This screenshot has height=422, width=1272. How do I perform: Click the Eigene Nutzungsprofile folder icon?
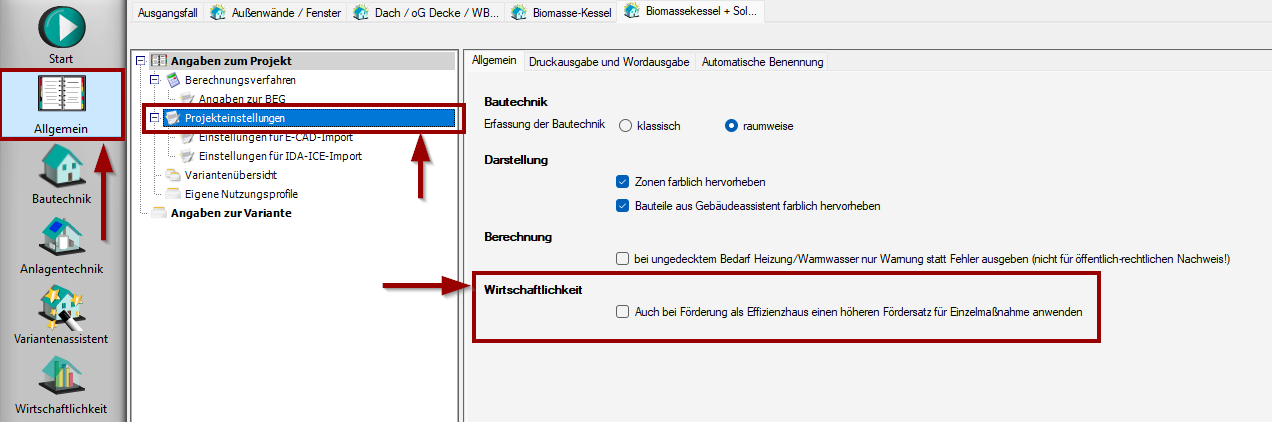(173, 194)
